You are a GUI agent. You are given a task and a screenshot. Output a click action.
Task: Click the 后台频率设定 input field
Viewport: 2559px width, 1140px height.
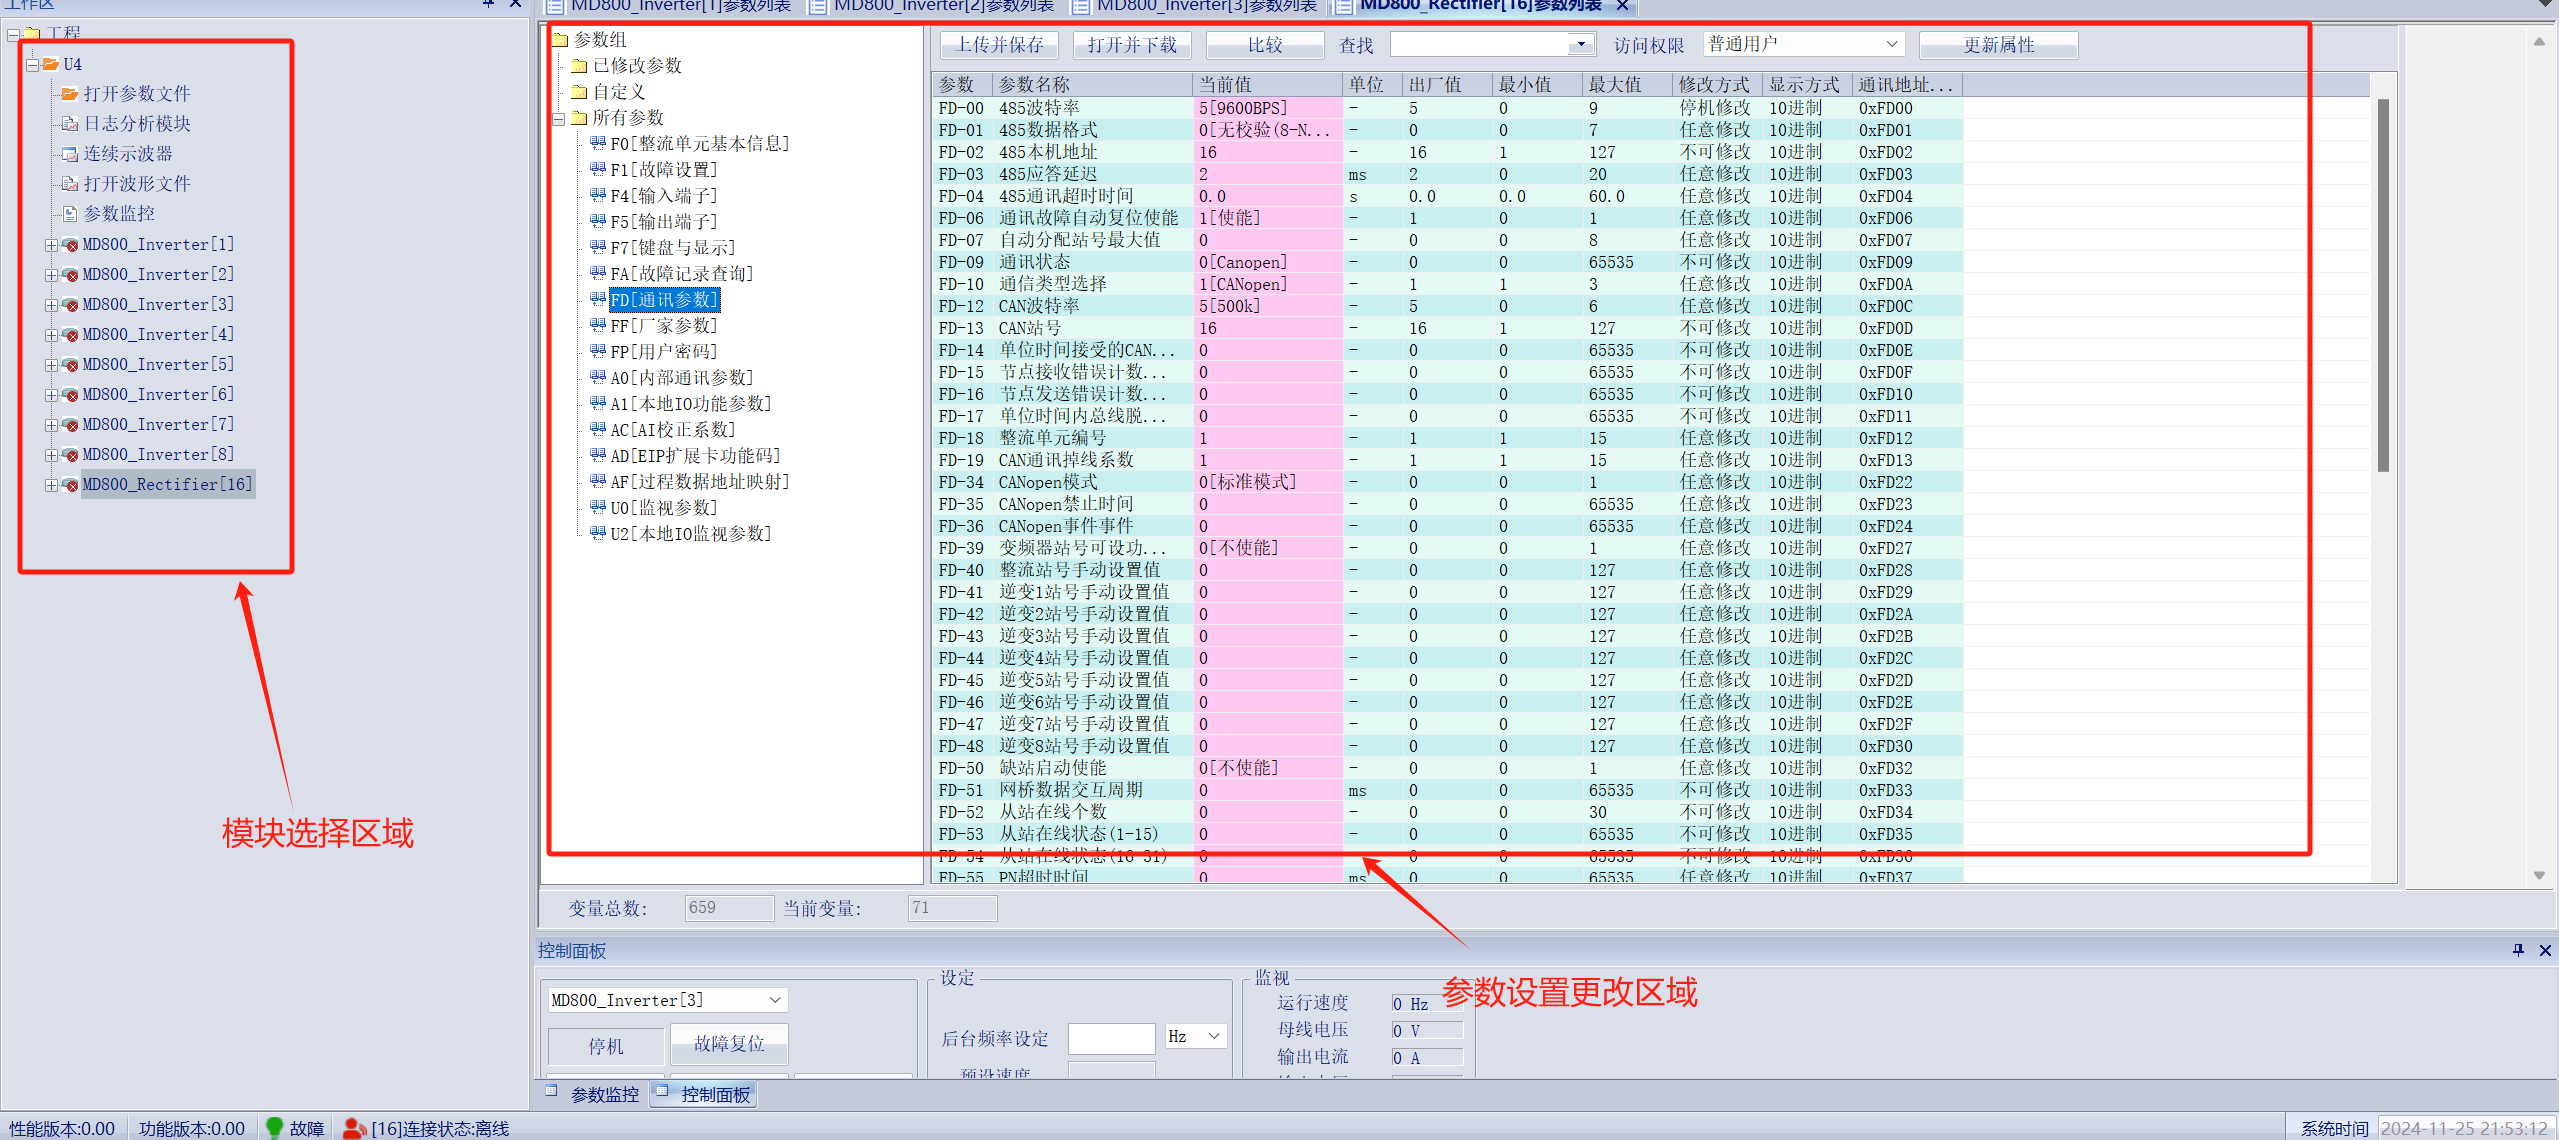1111,1038
